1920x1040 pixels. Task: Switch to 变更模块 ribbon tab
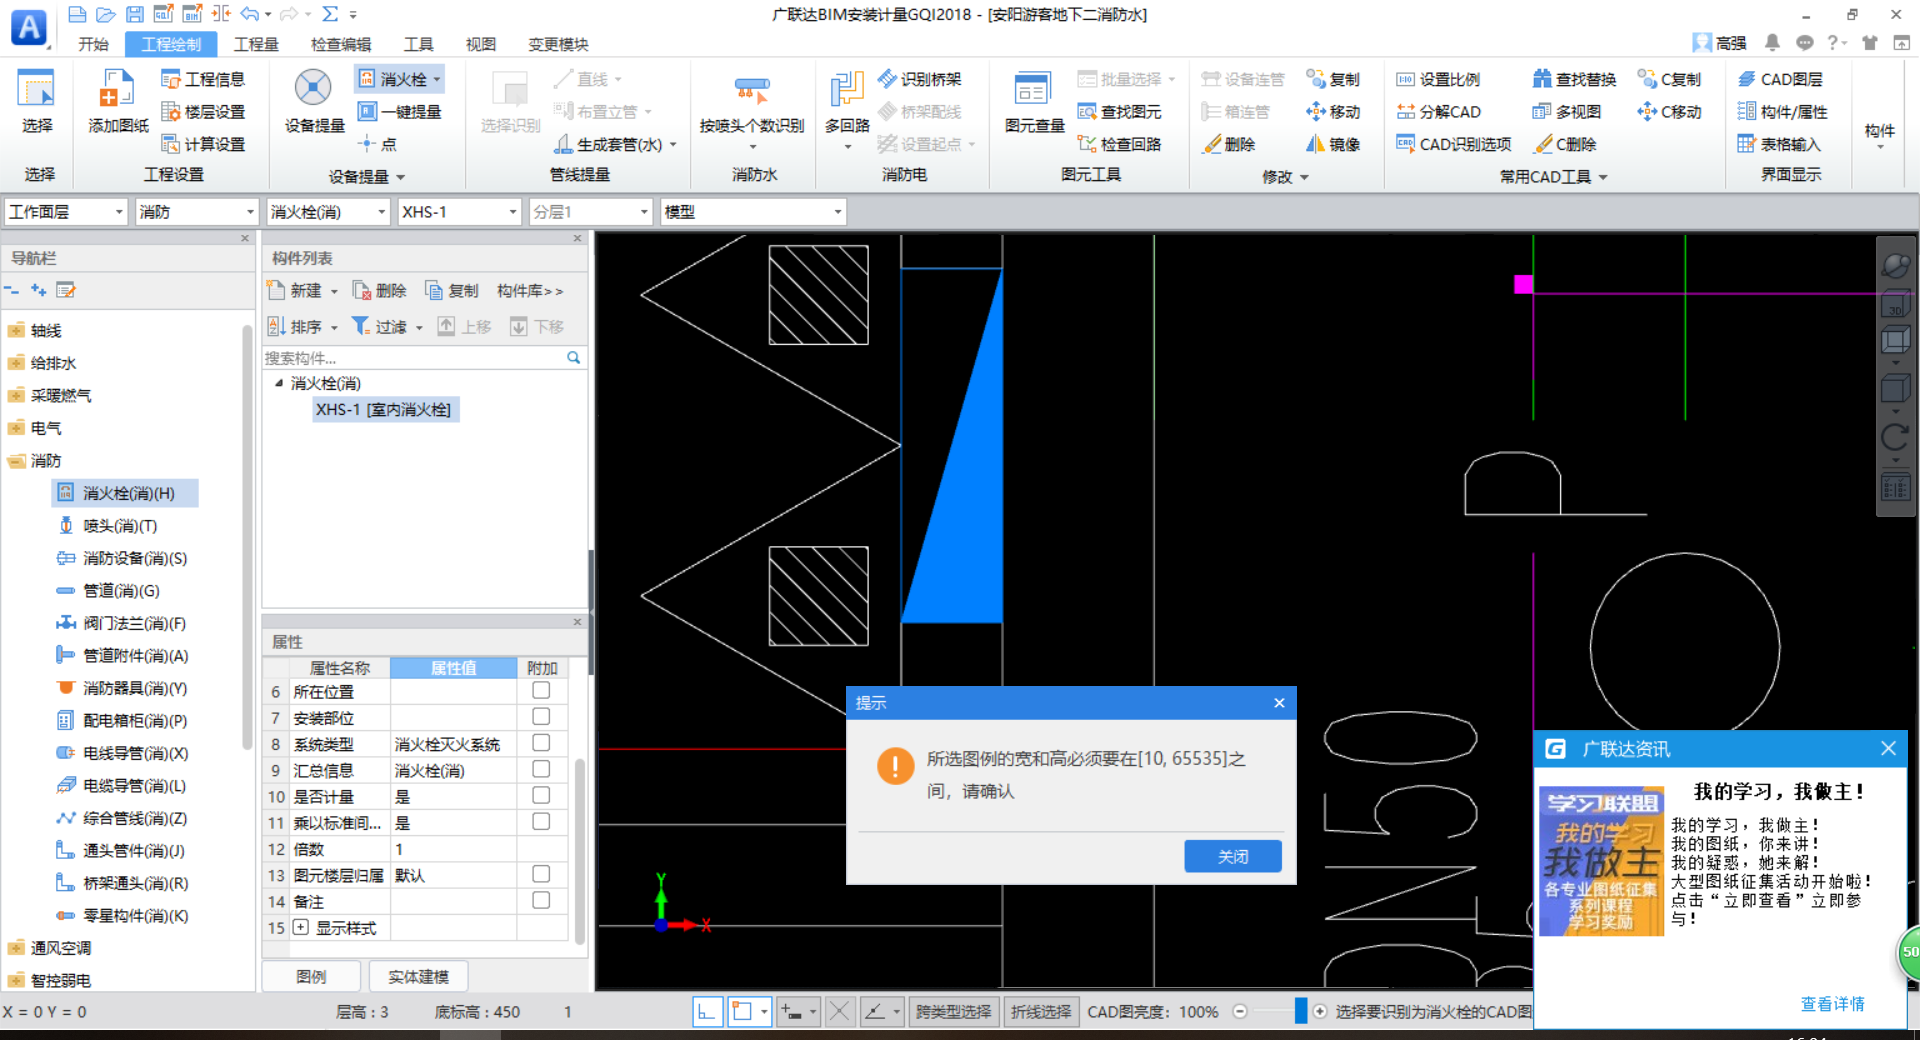pos(558,44)
